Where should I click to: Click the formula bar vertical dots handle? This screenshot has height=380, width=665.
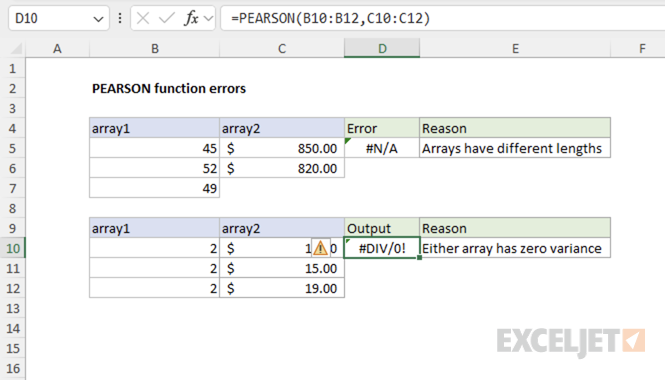[120, 18]
